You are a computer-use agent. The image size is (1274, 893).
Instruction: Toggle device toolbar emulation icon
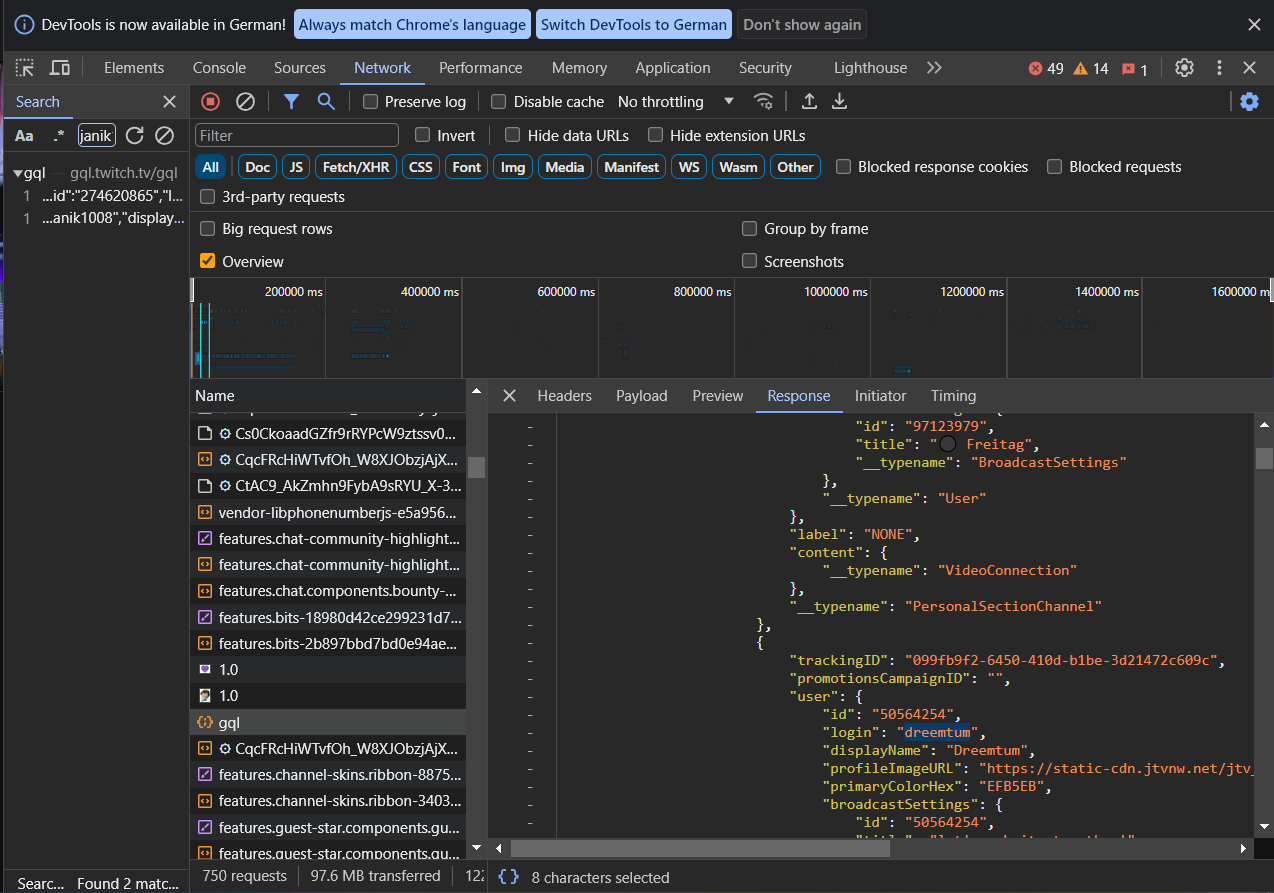[60, 68]
